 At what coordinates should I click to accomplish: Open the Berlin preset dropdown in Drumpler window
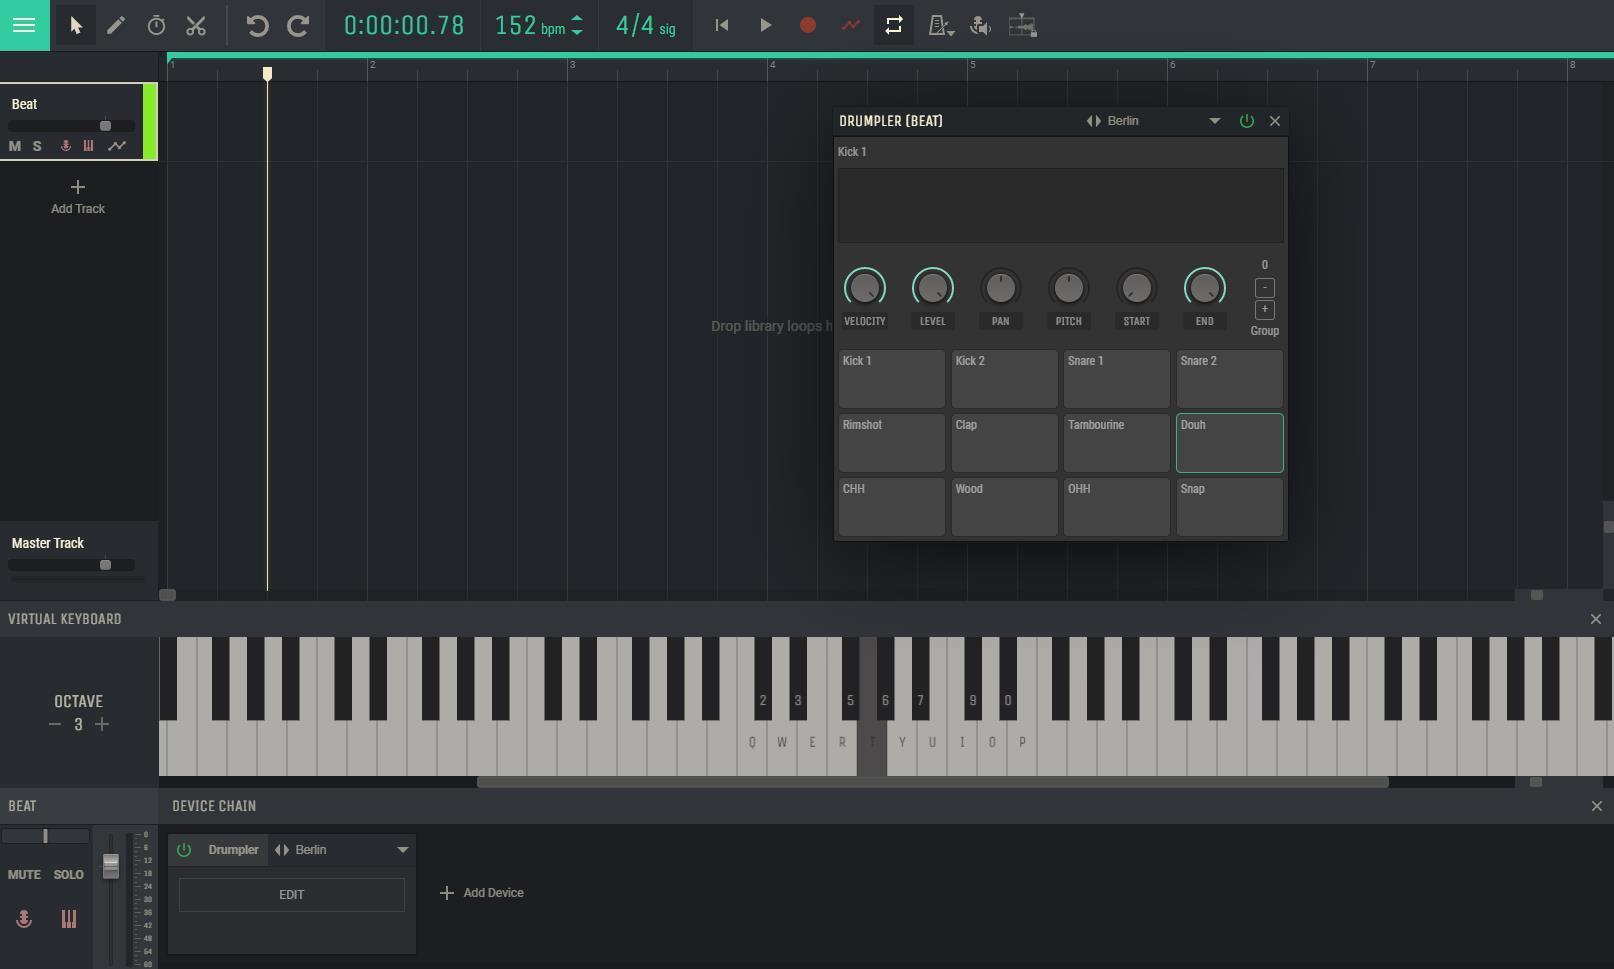(x=1214, y=121)
